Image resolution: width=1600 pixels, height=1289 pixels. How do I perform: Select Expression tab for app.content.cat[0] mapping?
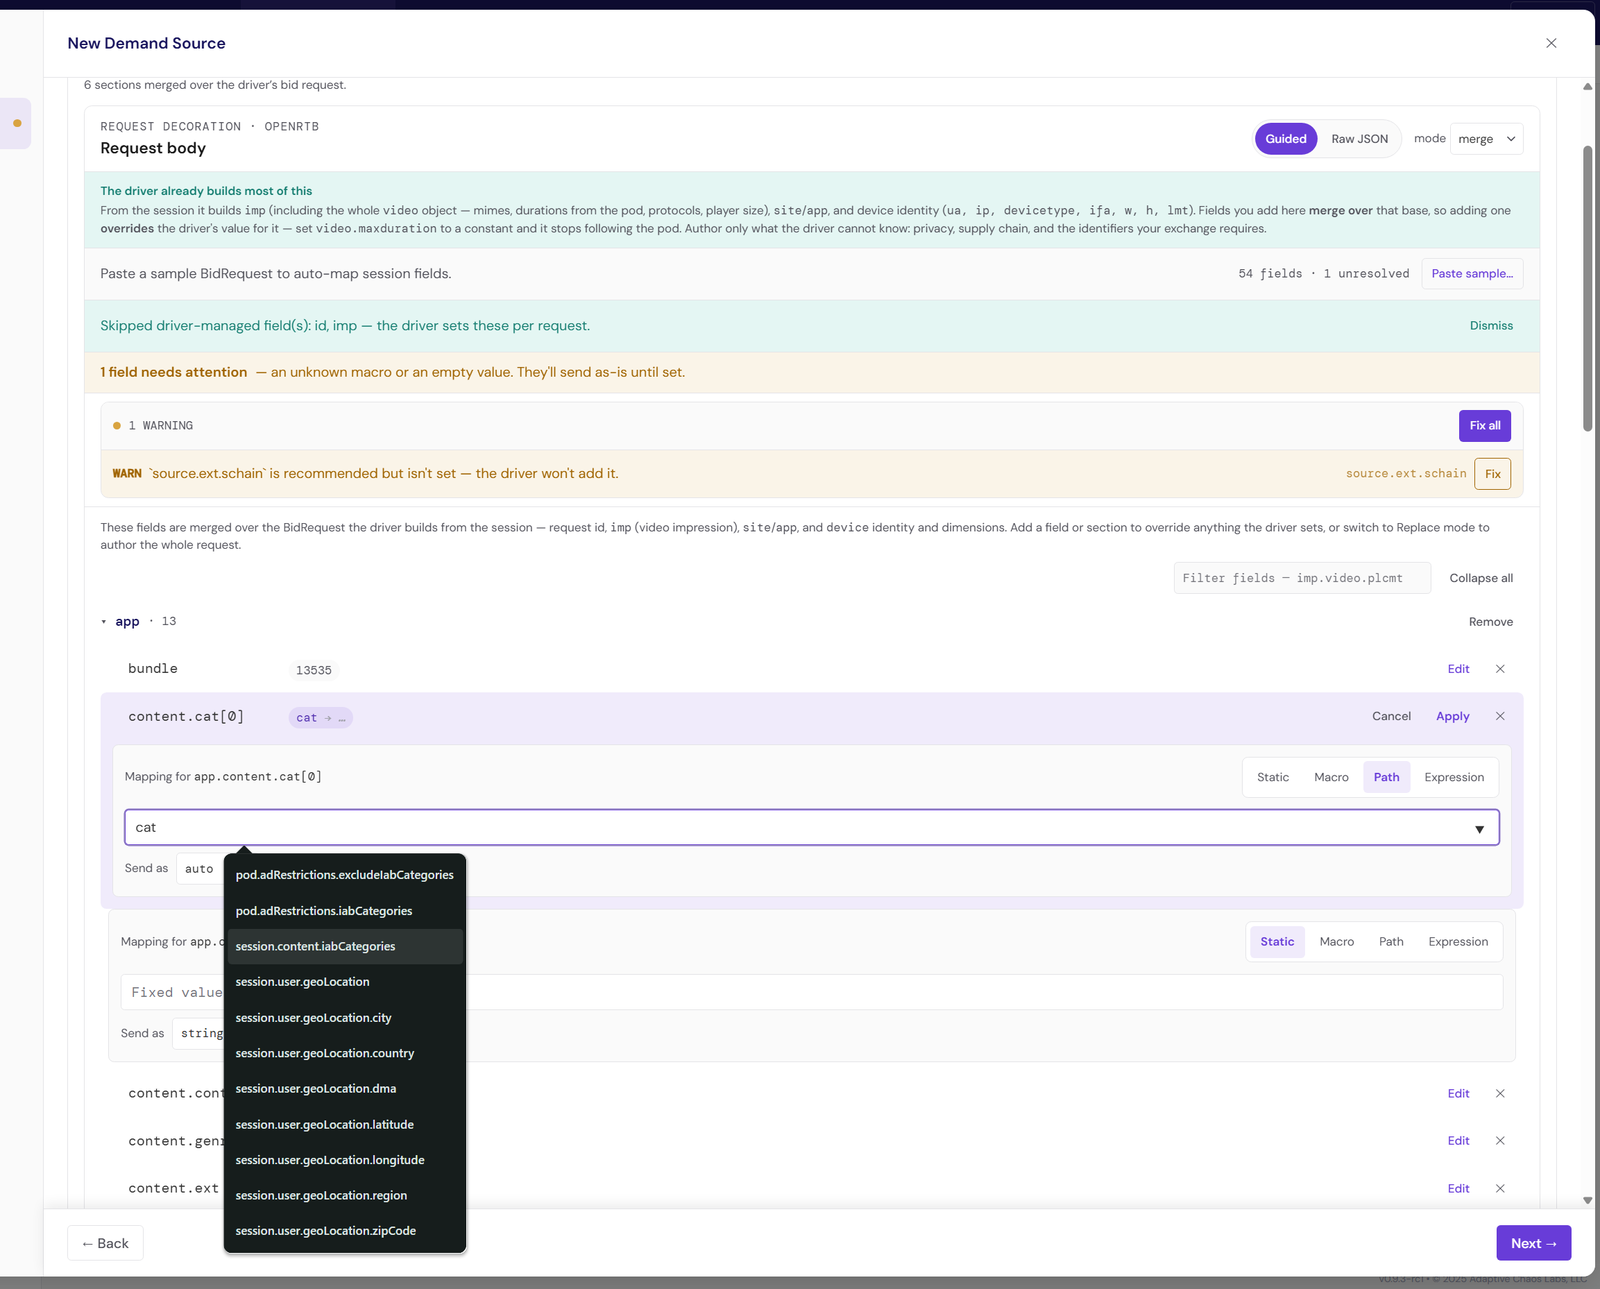click(x=1454, y=777)
